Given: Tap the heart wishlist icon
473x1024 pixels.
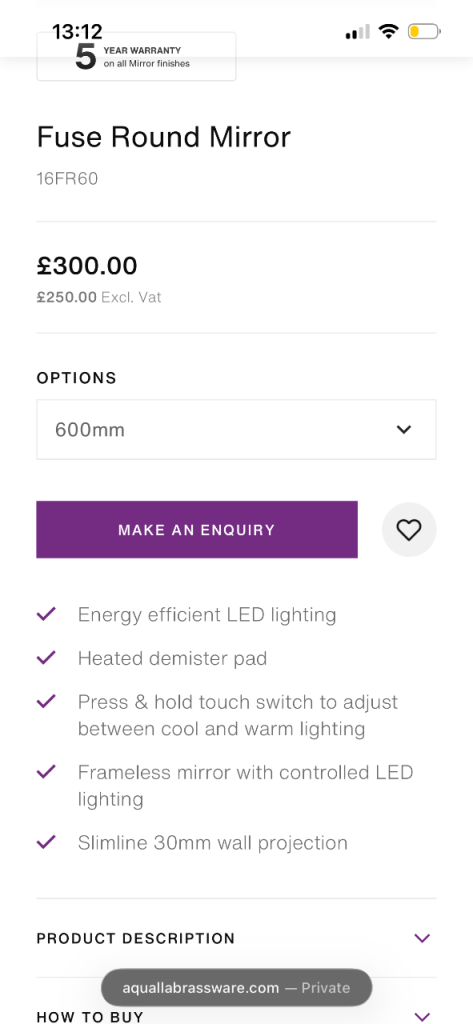Looking at the screenshot, I should point(409,530).
